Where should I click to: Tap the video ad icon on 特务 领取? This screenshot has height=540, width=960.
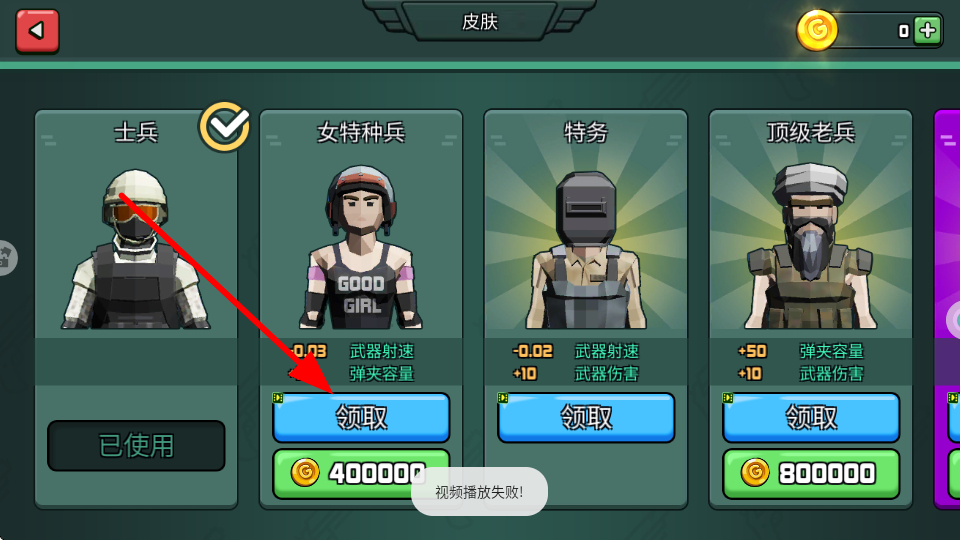click(x=503, y=398)
